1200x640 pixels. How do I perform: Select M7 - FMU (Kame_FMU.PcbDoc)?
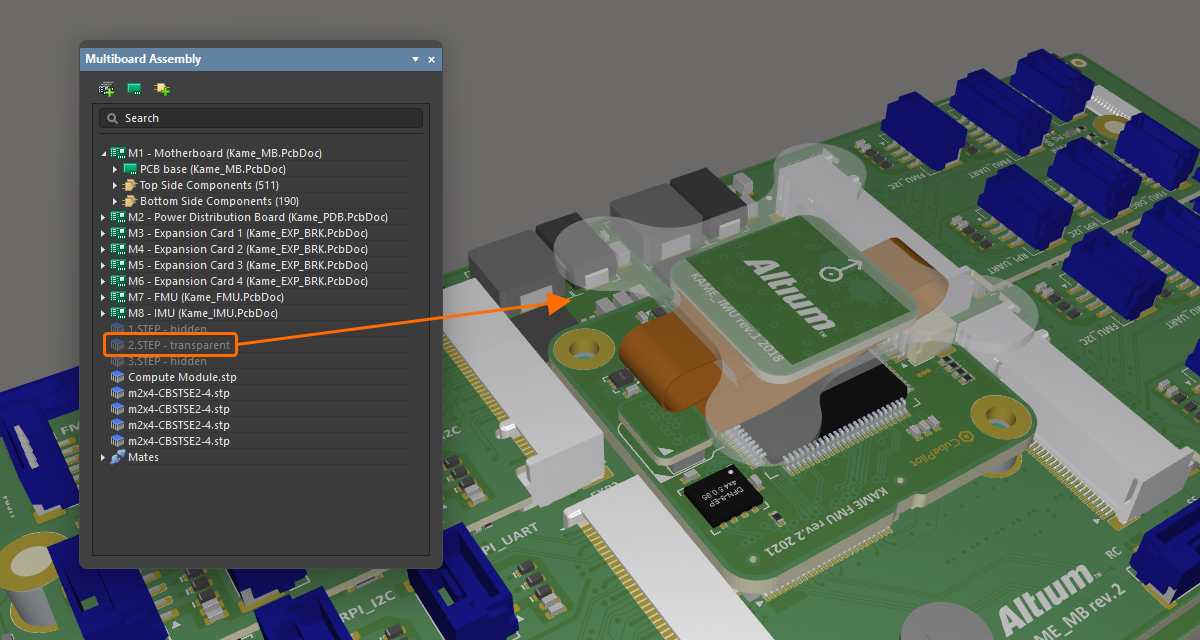point(205,297)
